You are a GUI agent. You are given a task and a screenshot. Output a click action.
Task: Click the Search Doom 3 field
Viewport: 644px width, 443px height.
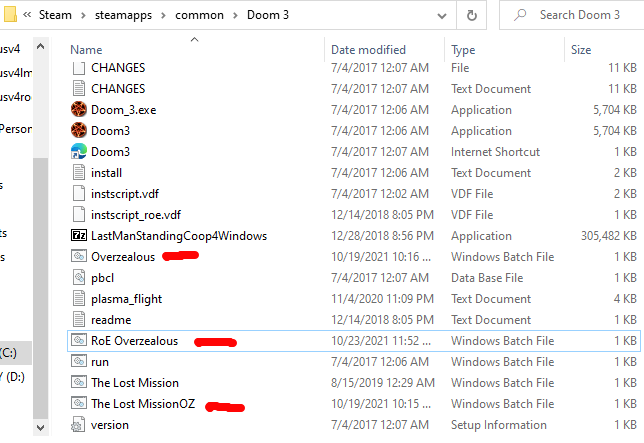pyautogui.click(x=572, y=15)
